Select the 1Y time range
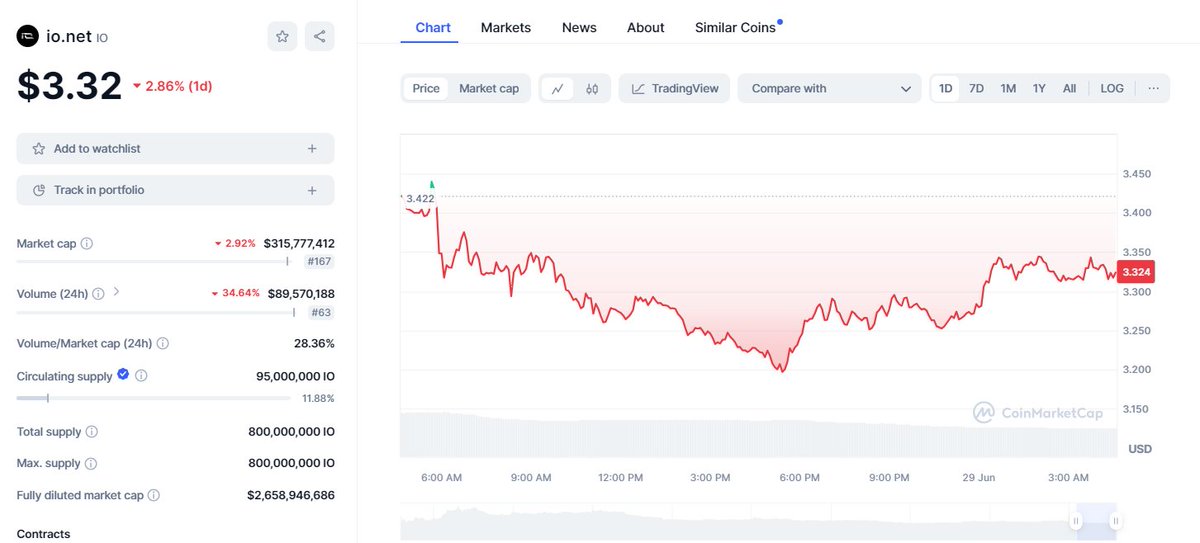1200x543 pixels. tap(1039, 88)
